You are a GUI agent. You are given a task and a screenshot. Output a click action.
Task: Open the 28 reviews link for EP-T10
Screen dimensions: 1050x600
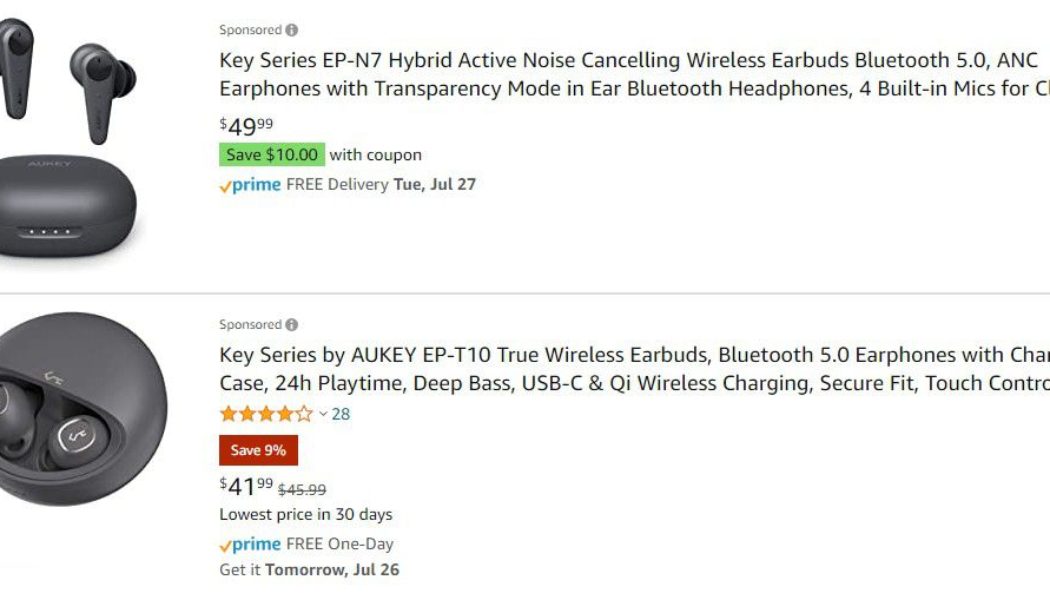pyautogui.click(x=342, y=412)
